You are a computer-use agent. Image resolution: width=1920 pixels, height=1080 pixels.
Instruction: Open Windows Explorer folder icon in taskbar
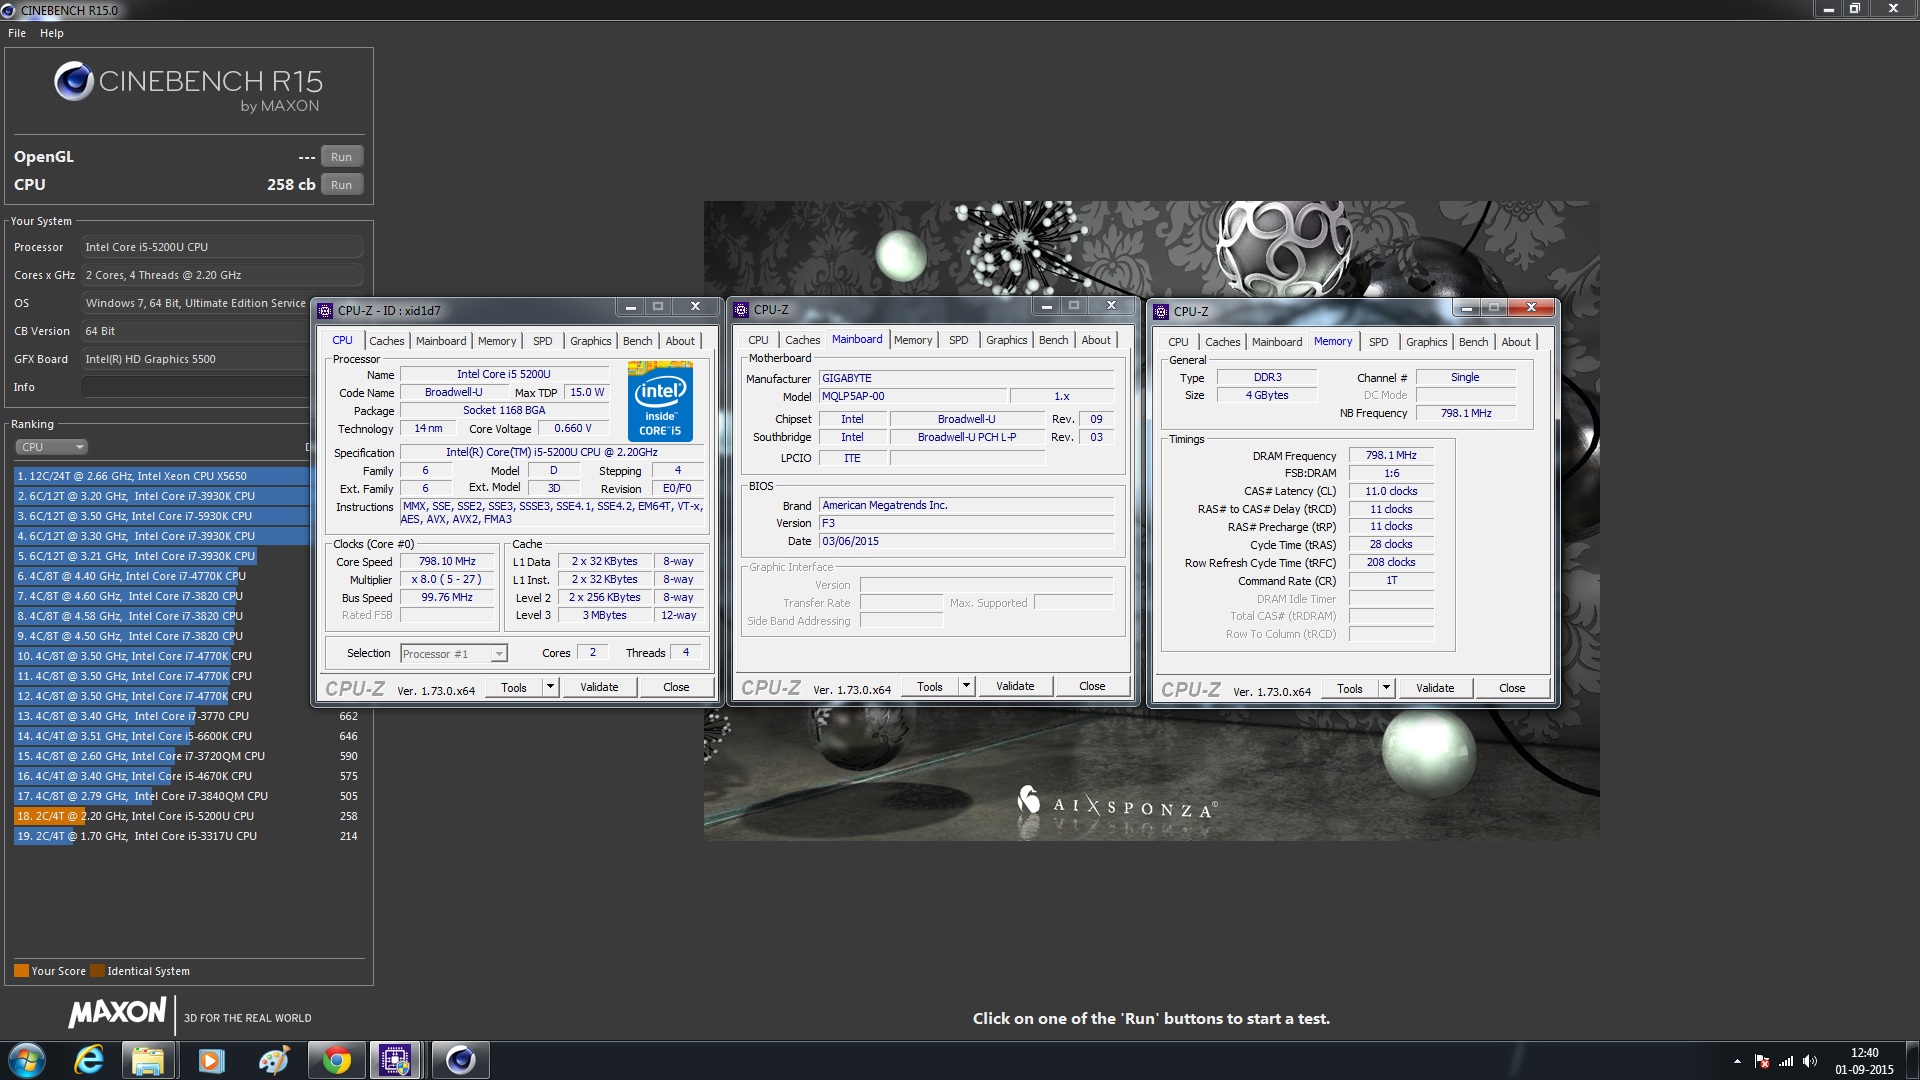point(148,1060)
